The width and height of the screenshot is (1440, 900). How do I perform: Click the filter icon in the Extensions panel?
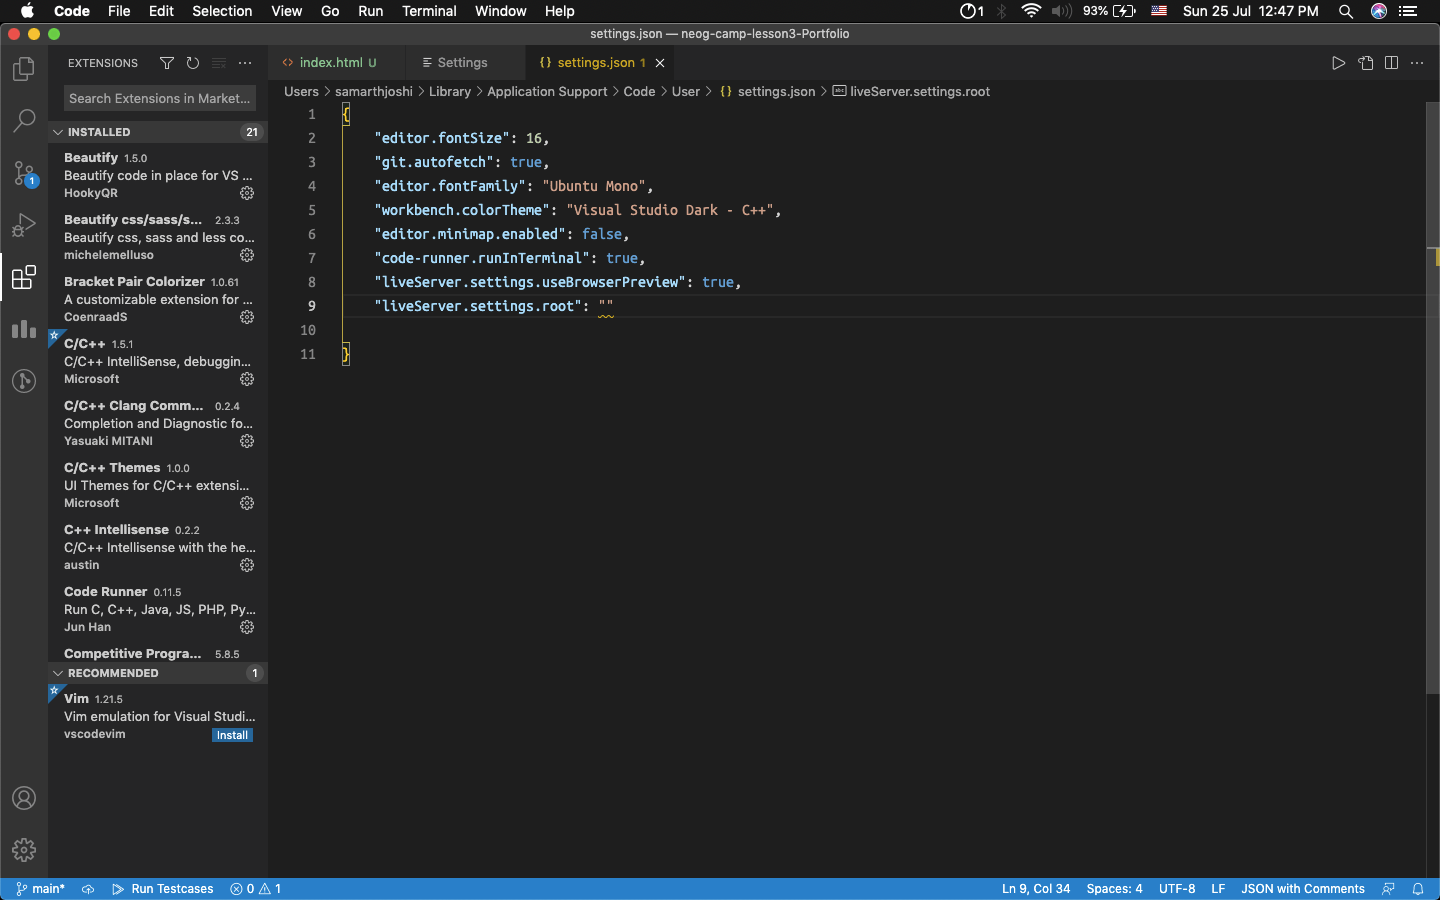(x=167, y=62)
